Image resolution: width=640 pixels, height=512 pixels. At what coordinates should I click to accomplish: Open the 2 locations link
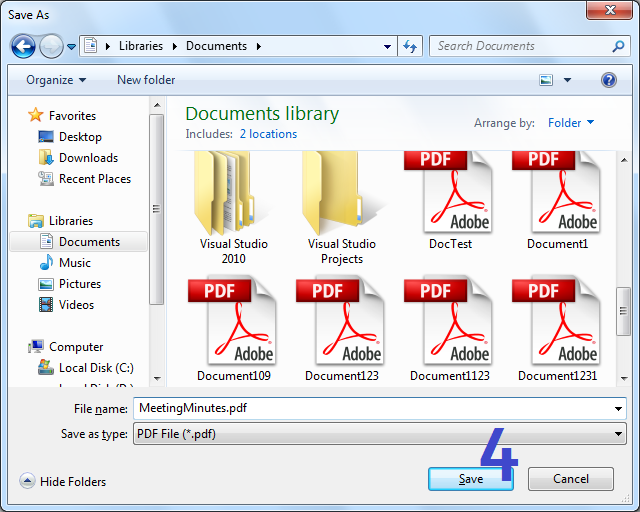click(268, 134)
